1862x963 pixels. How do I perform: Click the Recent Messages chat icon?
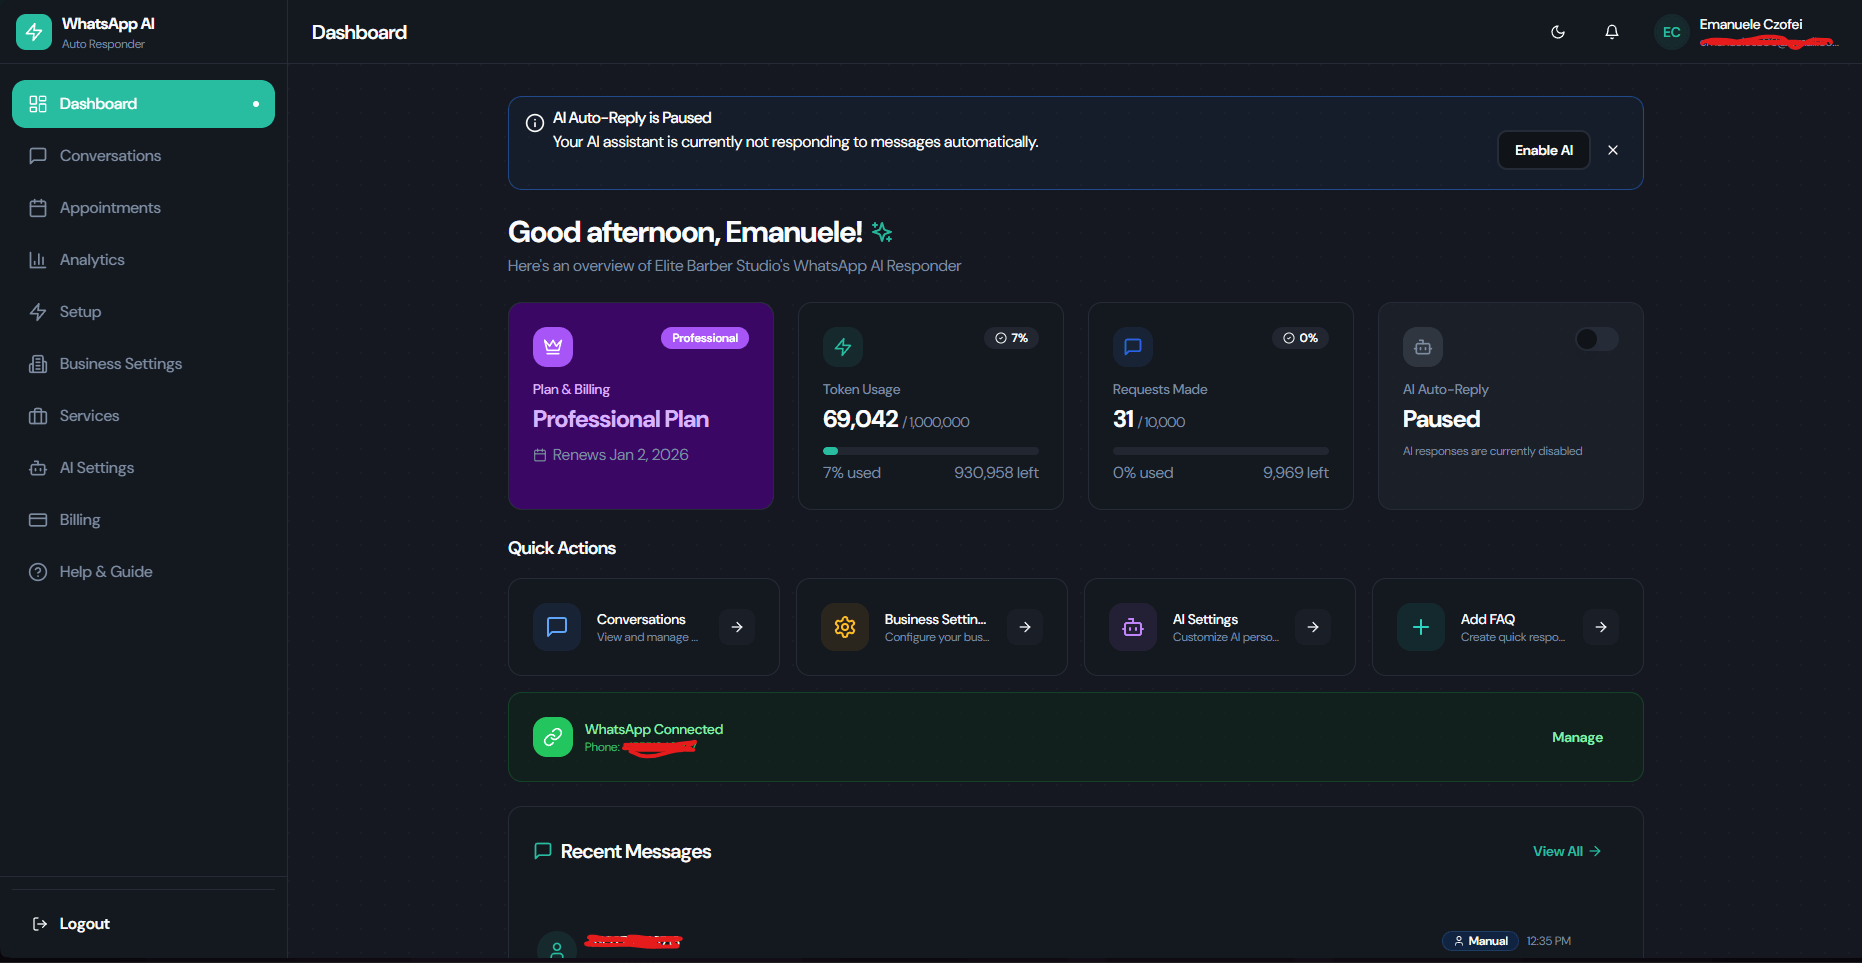543,851
